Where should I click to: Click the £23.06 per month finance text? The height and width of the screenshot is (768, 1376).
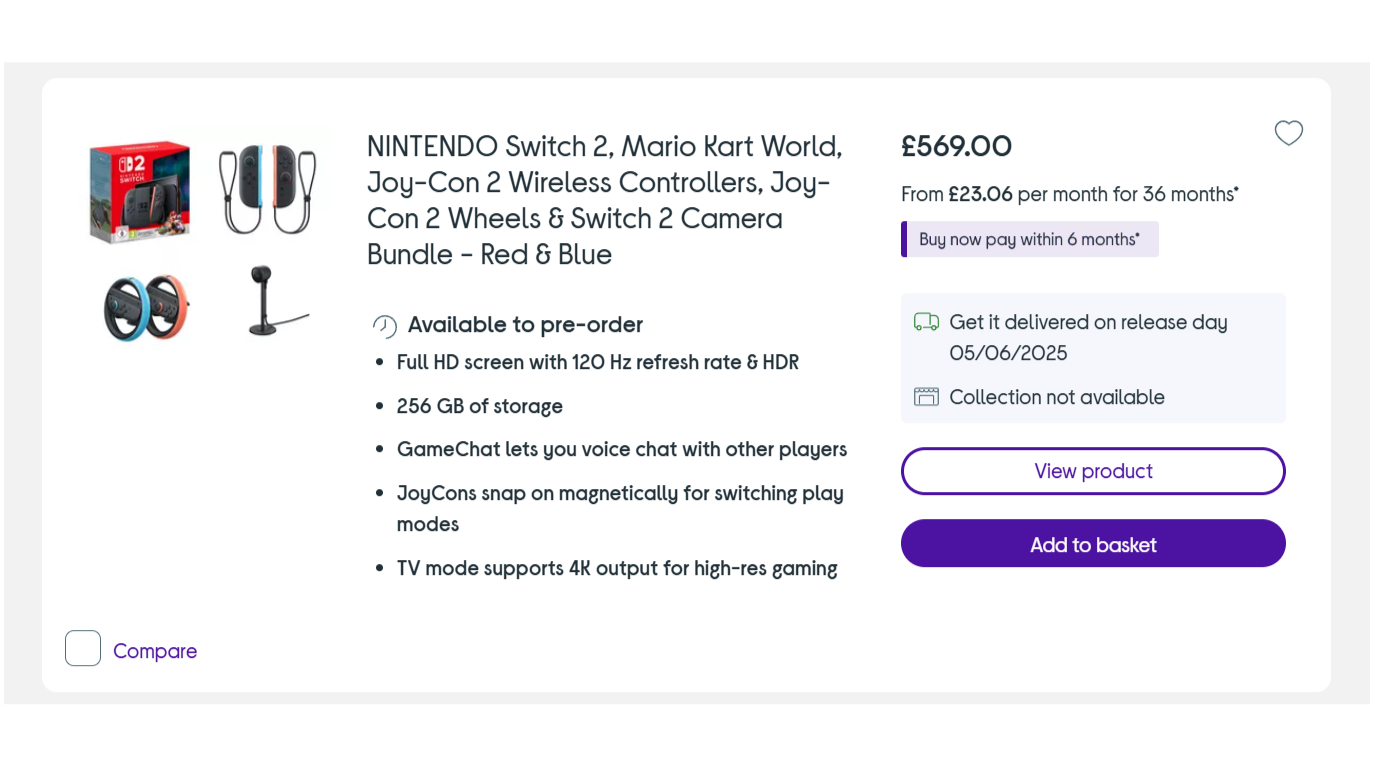point(1069,194)
